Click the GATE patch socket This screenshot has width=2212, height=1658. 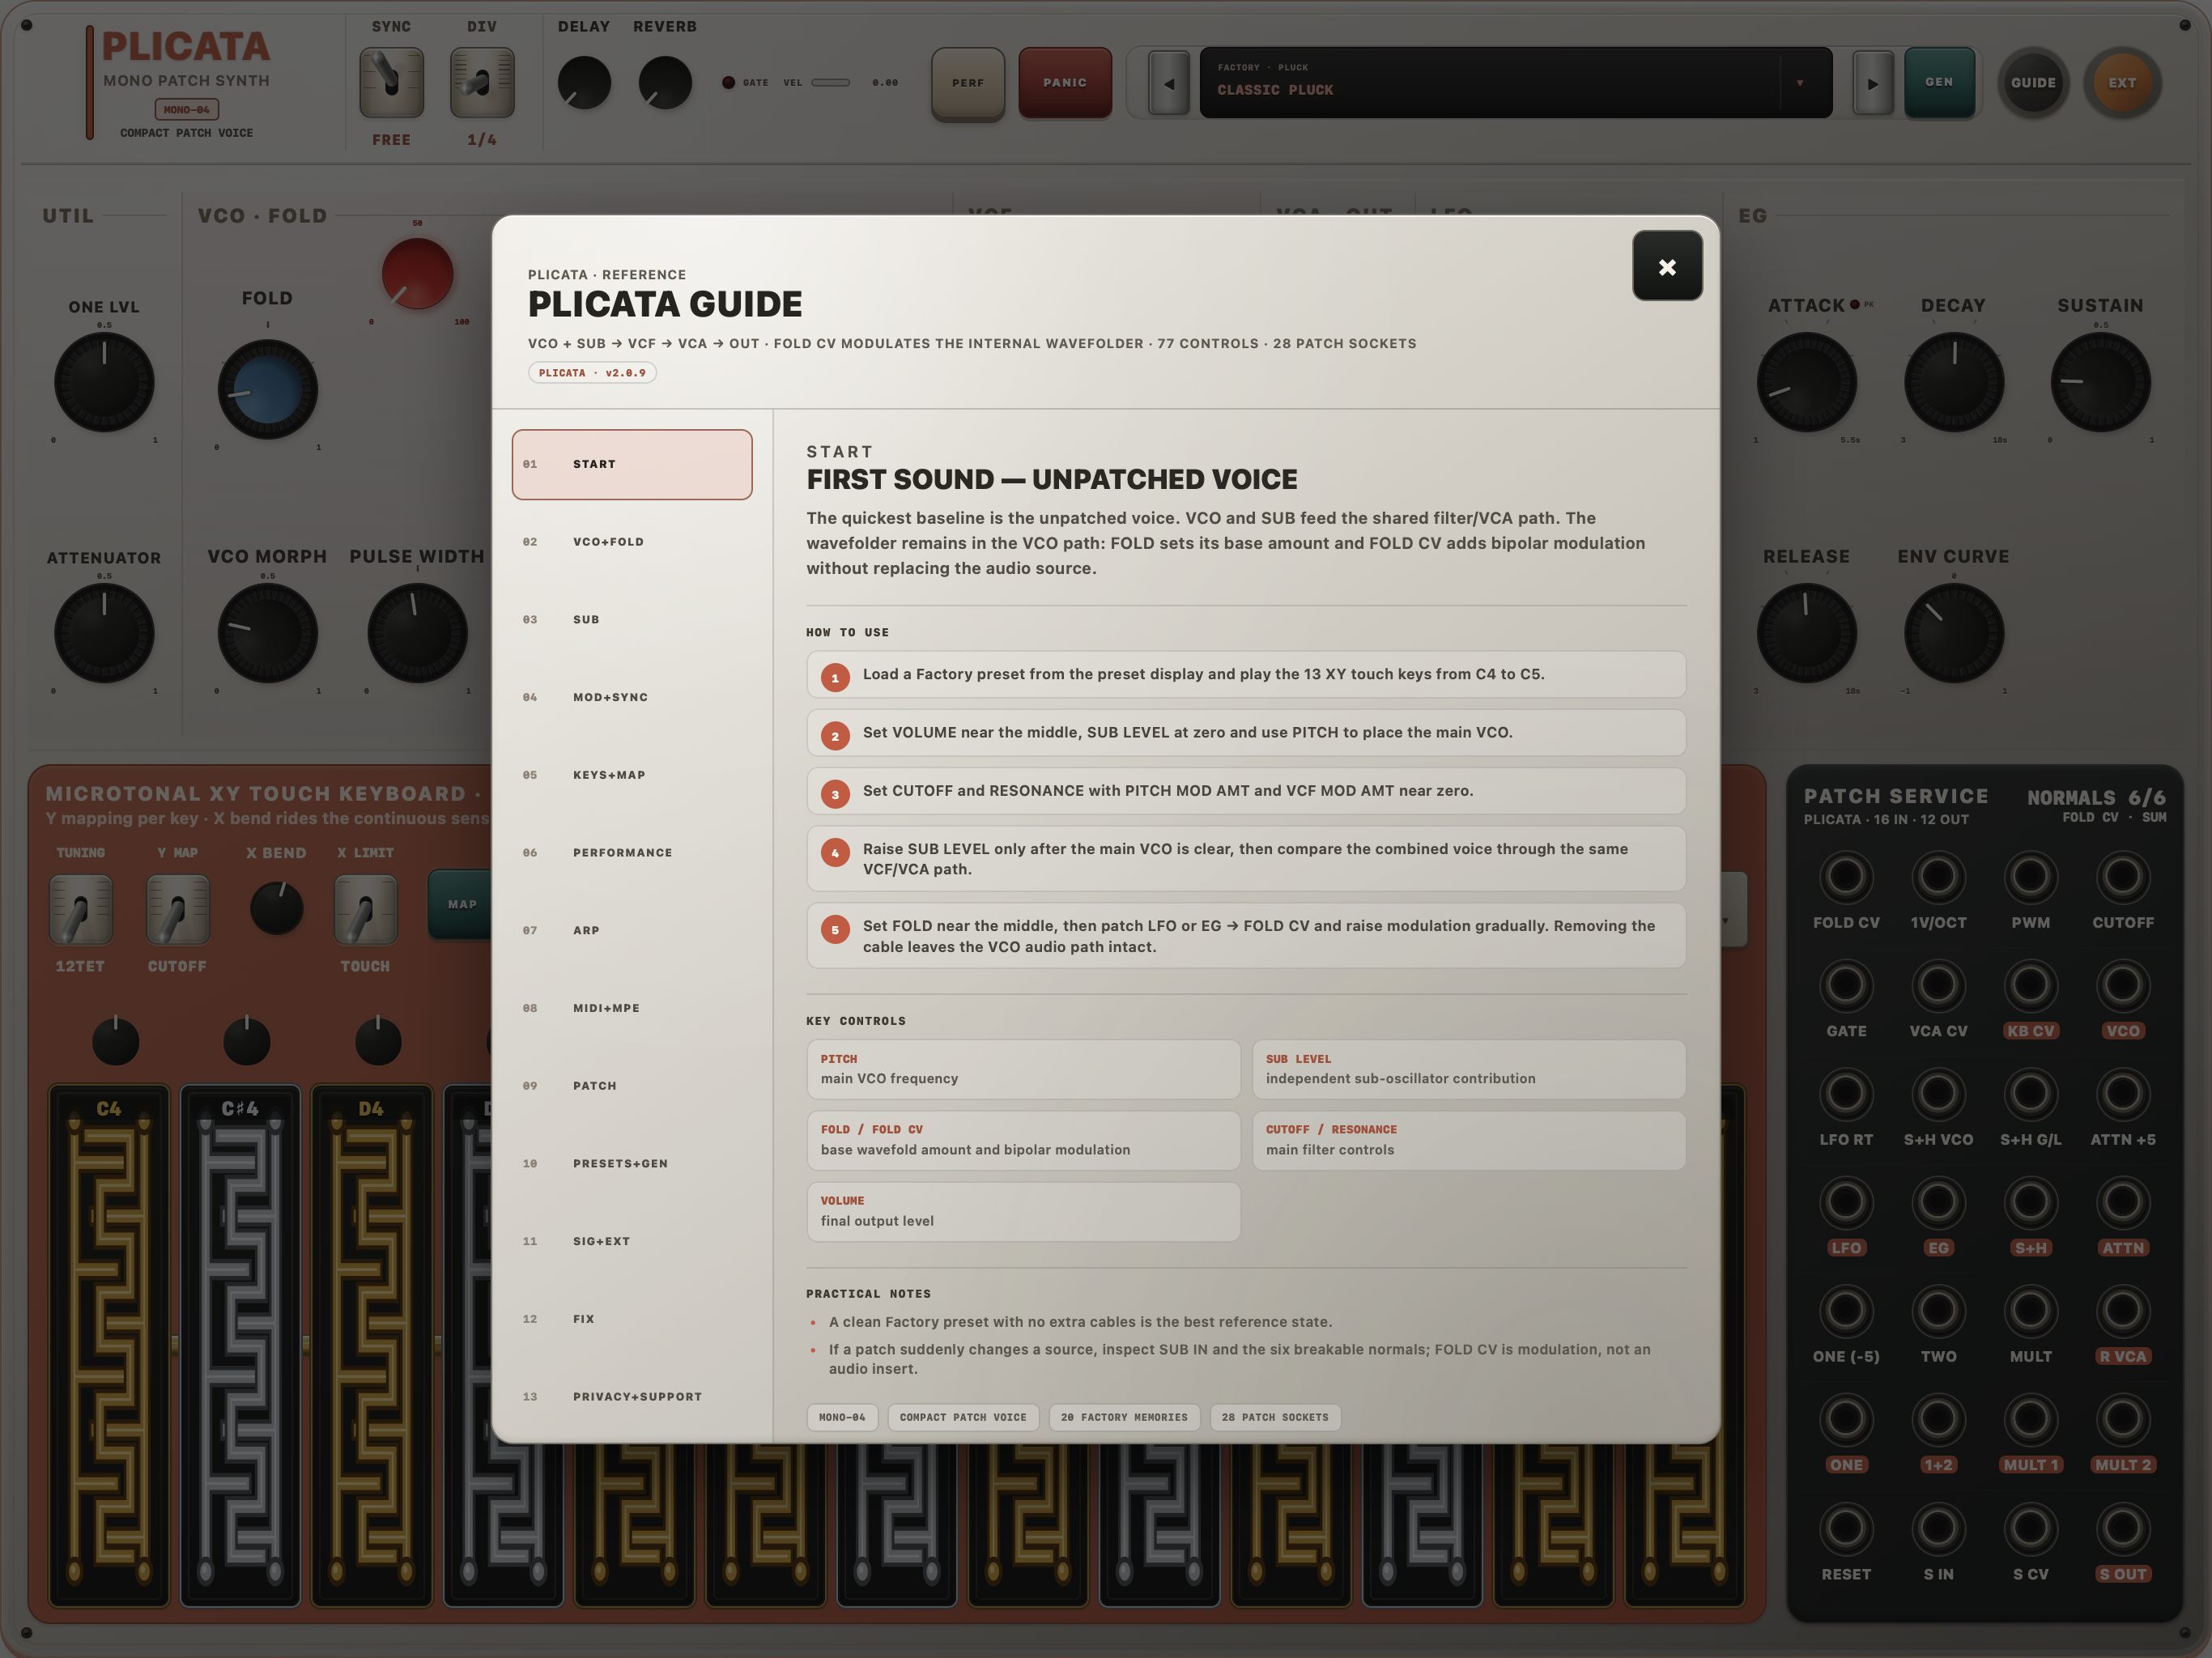coord(1846,986)
